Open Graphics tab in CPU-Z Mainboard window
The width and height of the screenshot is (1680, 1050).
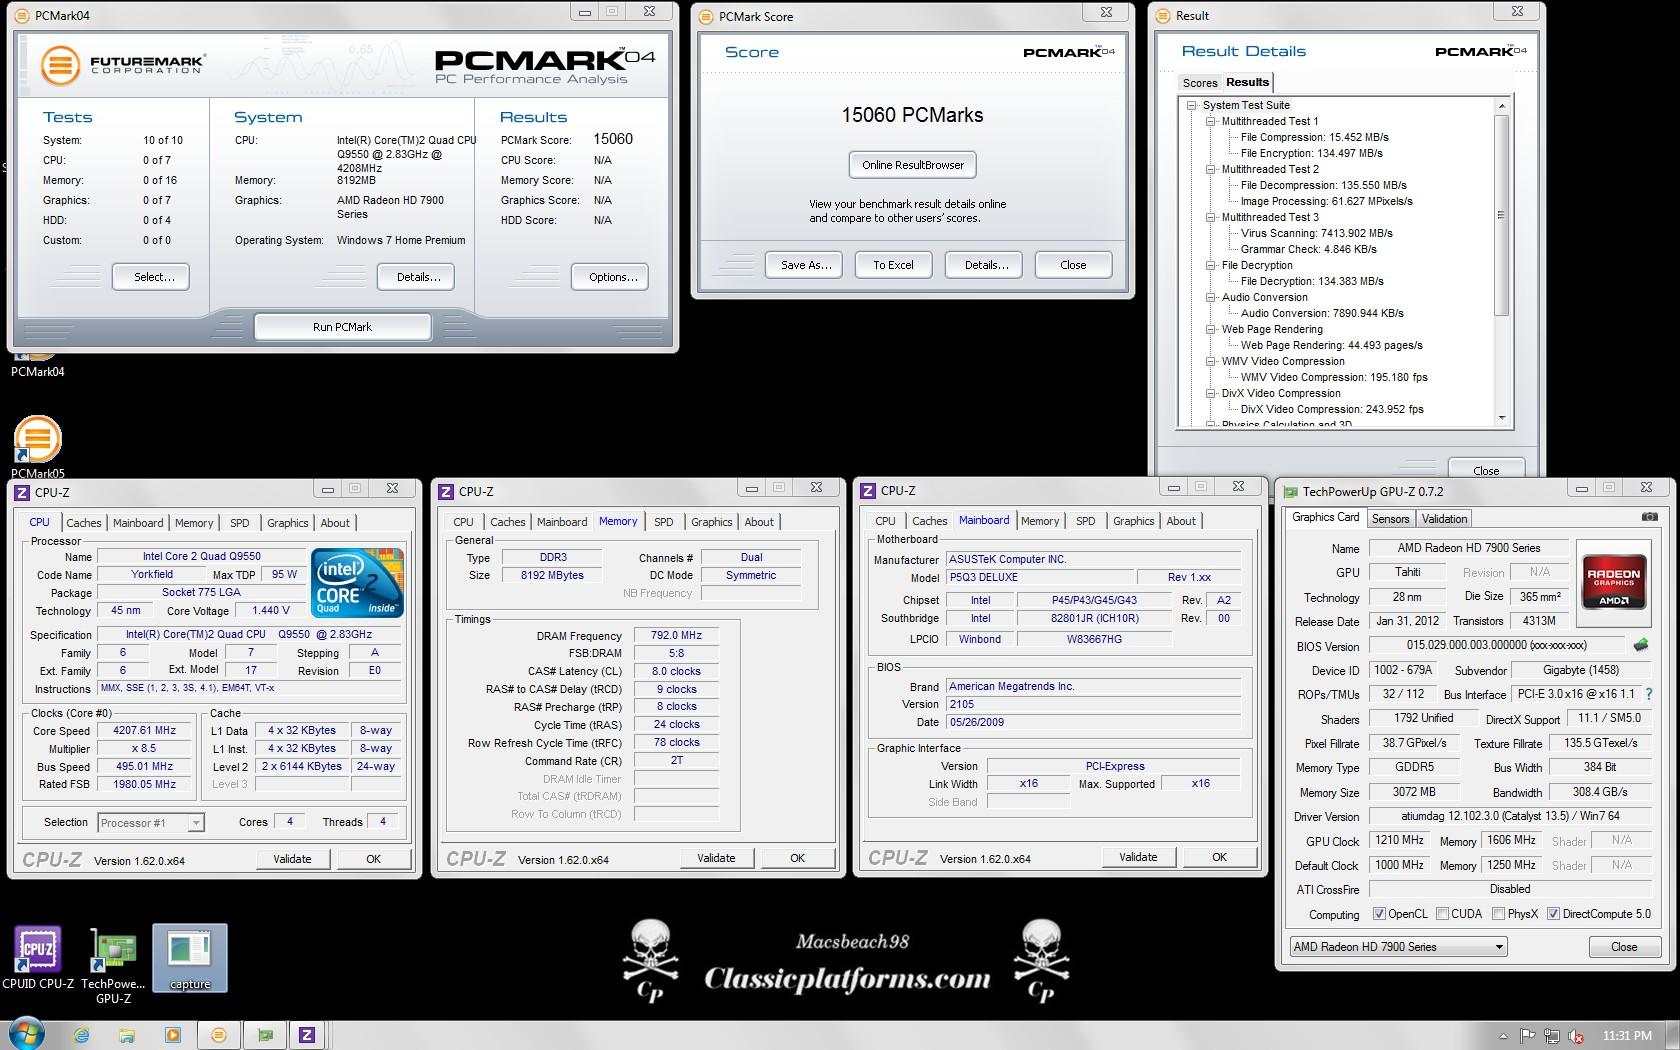point(1133,521)
